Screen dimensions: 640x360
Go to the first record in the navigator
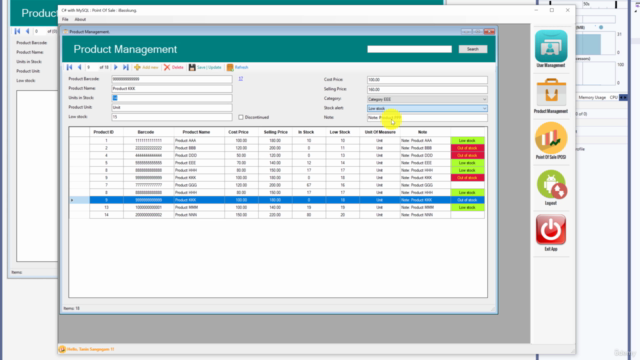(69, 67)
